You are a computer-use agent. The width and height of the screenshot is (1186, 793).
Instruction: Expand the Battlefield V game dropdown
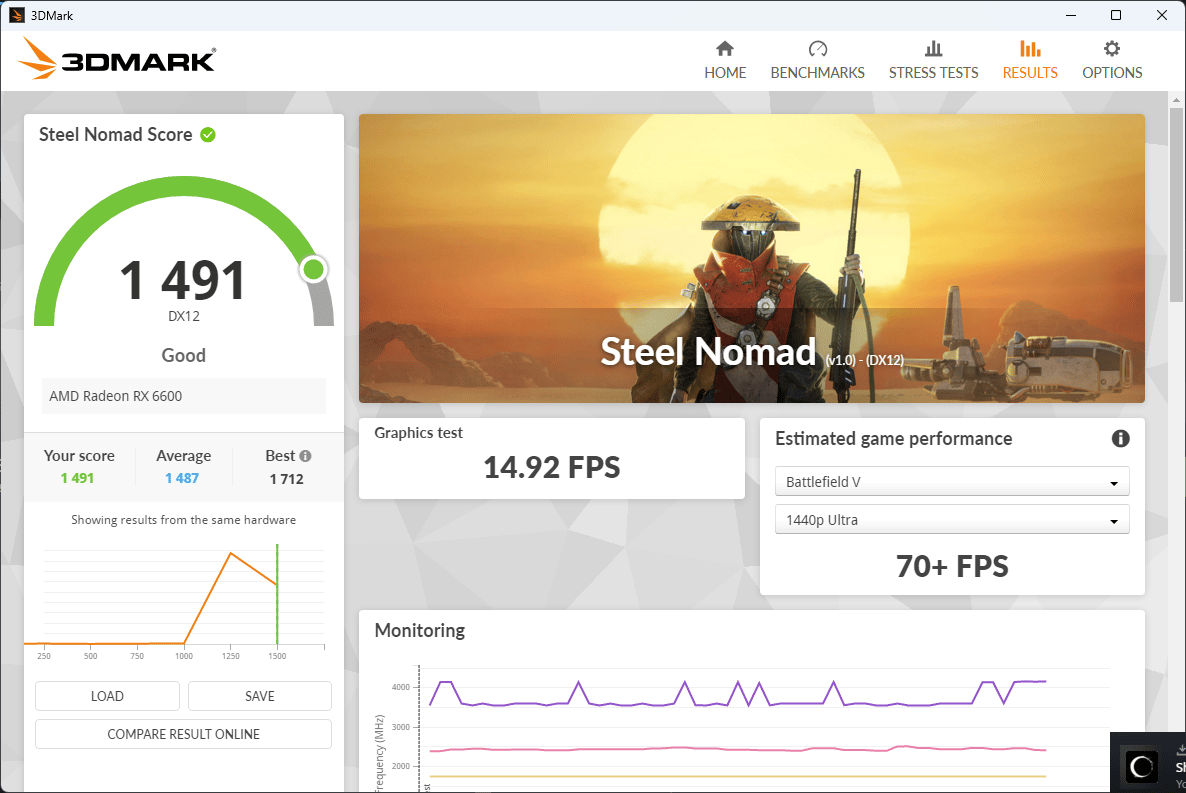coord(952,481)
